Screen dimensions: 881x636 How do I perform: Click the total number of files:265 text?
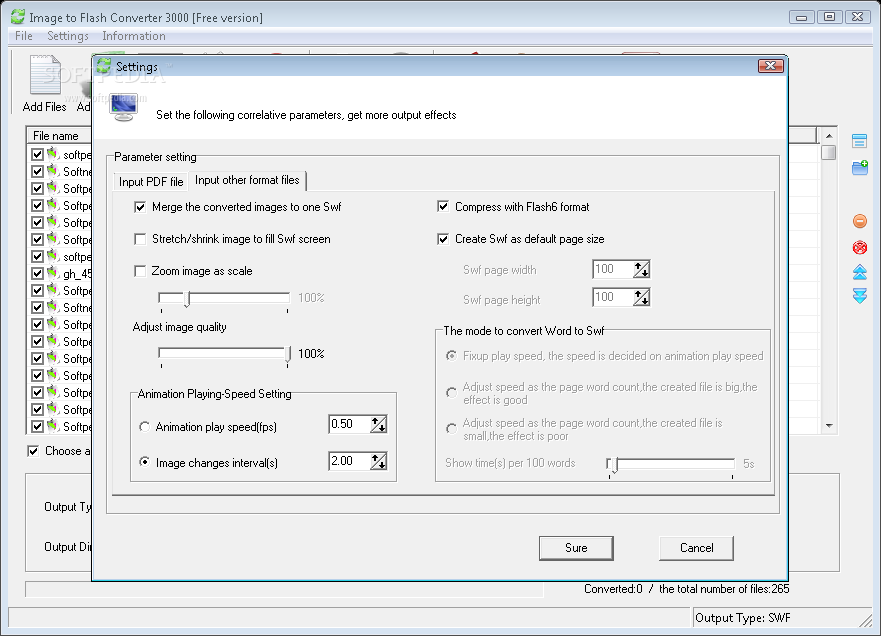coord(724,589)
